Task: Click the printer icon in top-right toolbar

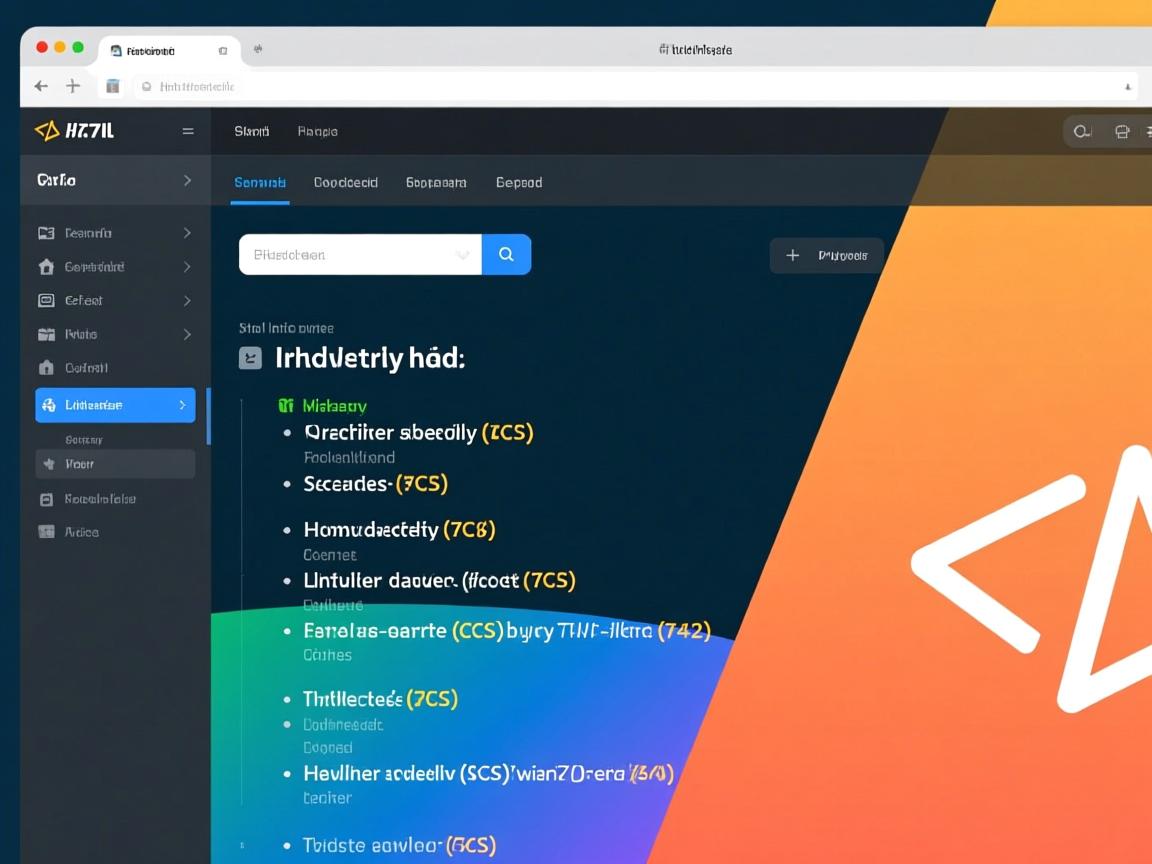Action: (1122, 132)
